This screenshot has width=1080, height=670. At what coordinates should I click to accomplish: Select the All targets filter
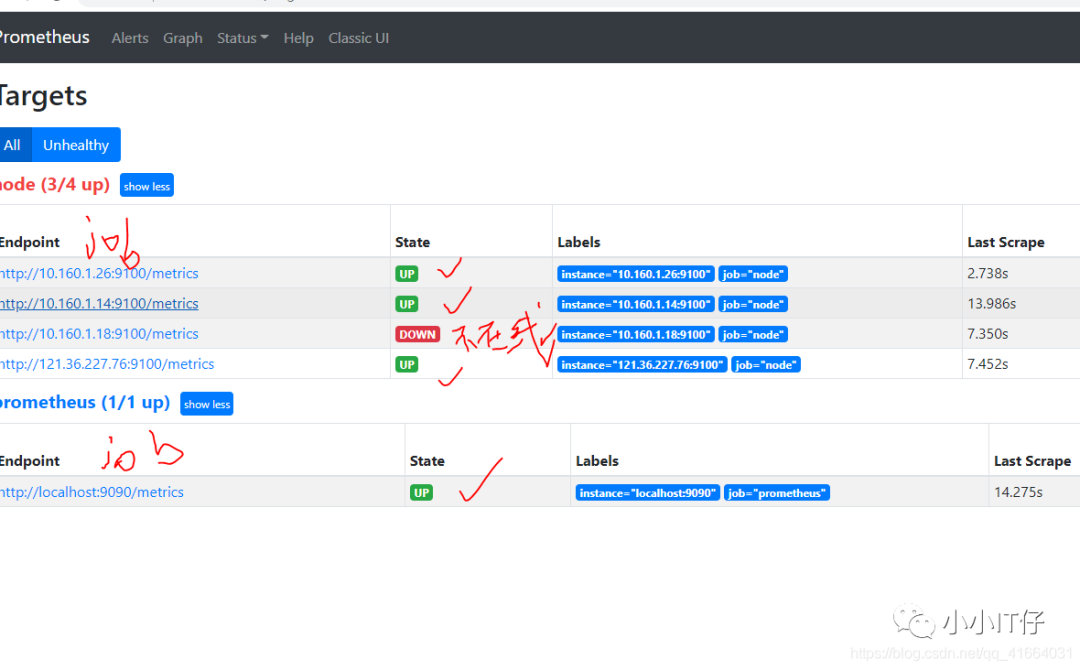14,145
